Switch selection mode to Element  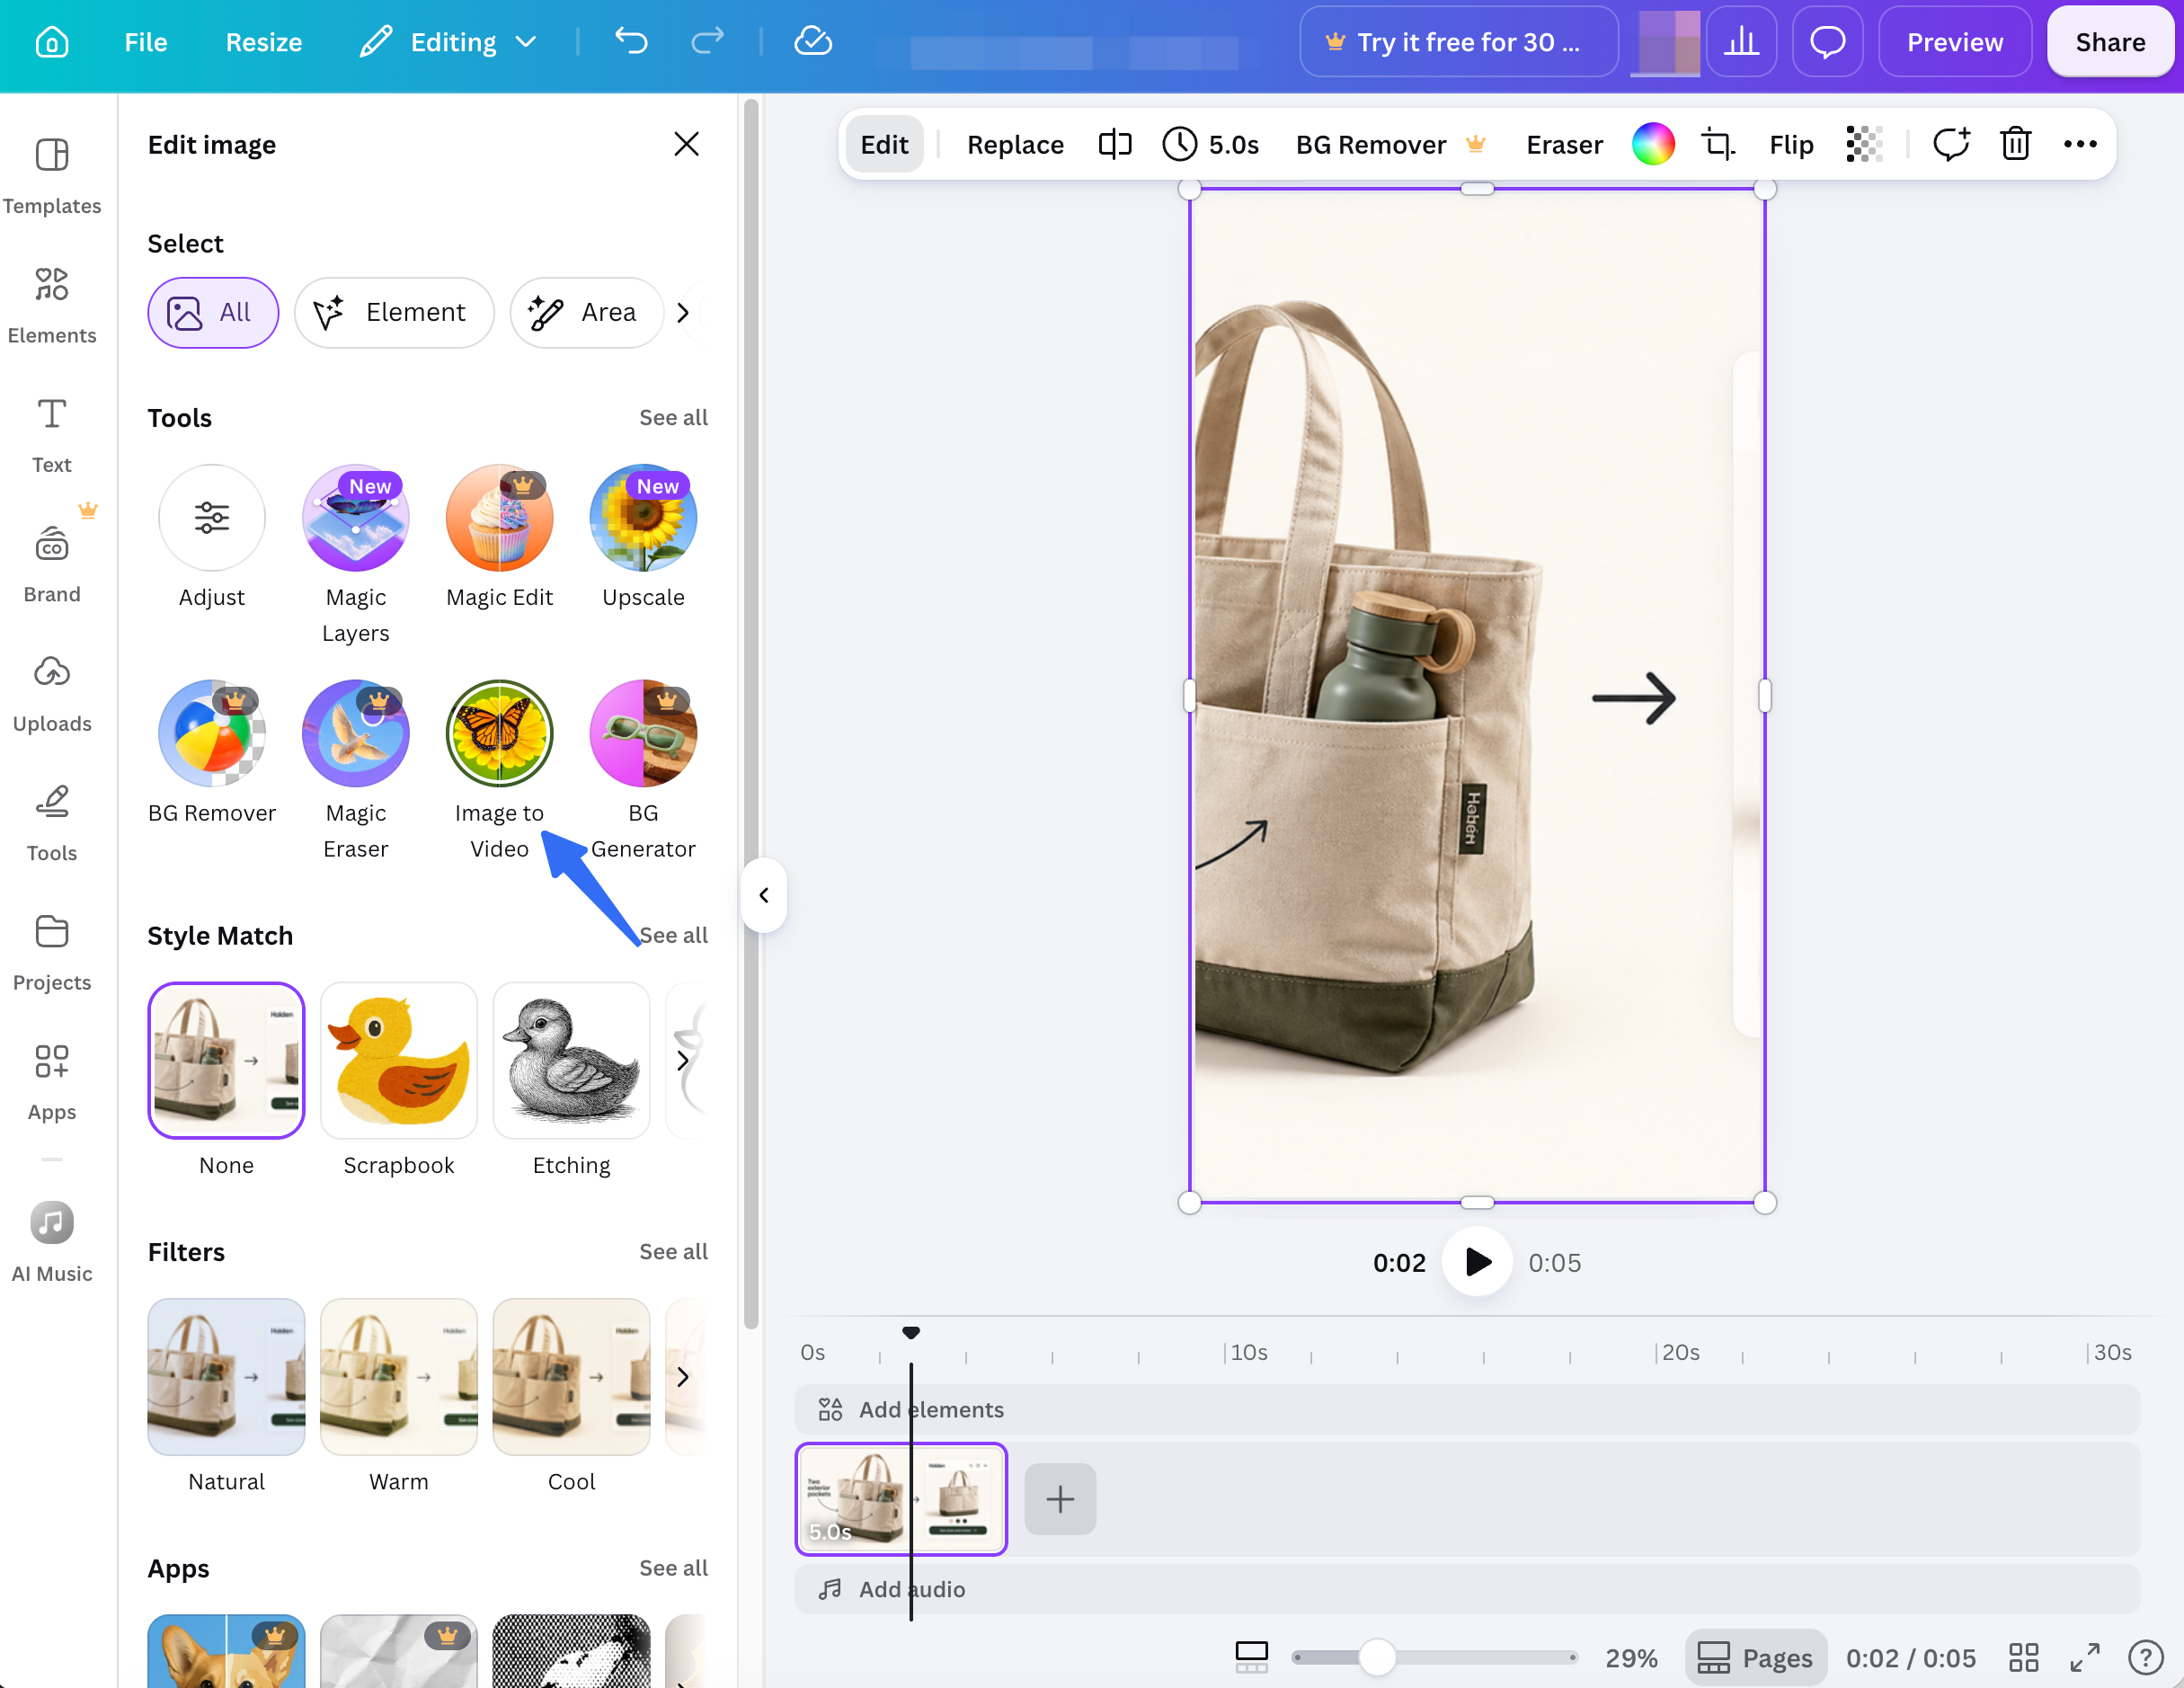click(x=394, y=313)
